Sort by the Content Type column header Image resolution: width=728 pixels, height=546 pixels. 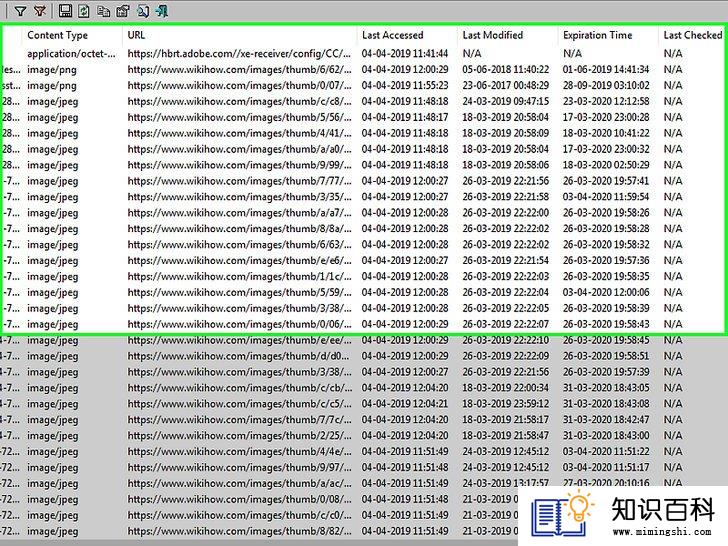point(58,35)
